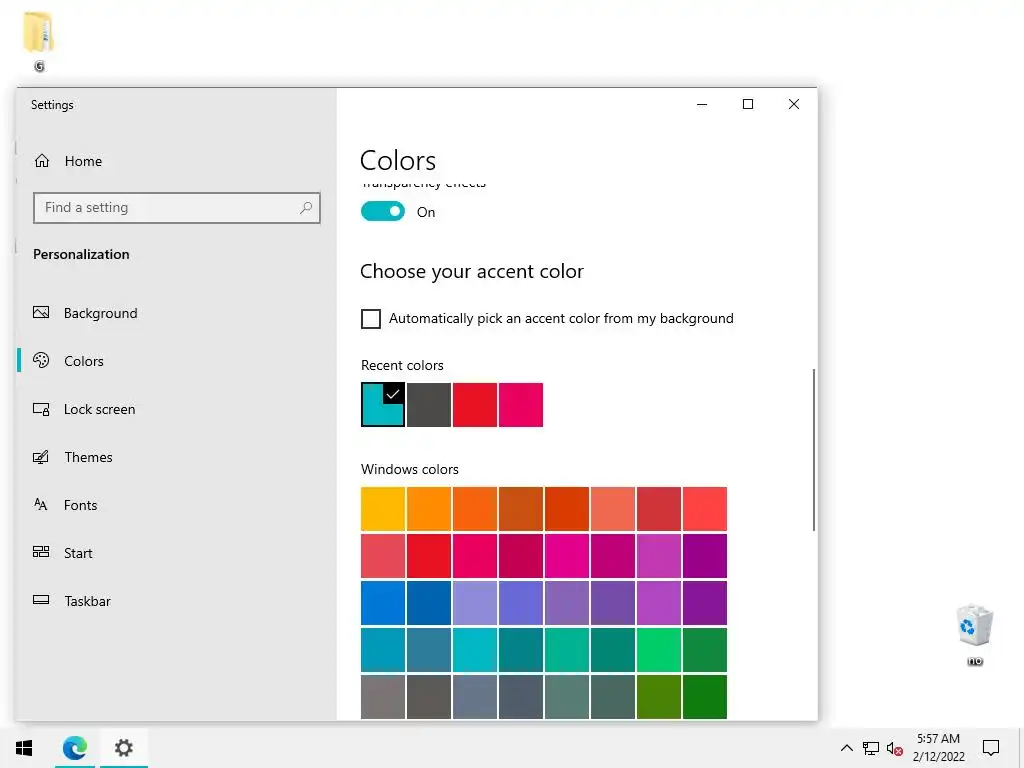Open the Windows Start menu button
Image resolution: width=1024 pixels, height=768 pixels.
[24, 748]
